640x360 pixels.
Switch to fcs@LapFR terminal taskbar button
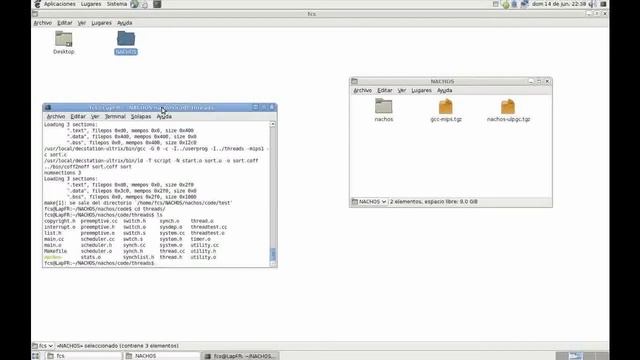coord(241,356)
